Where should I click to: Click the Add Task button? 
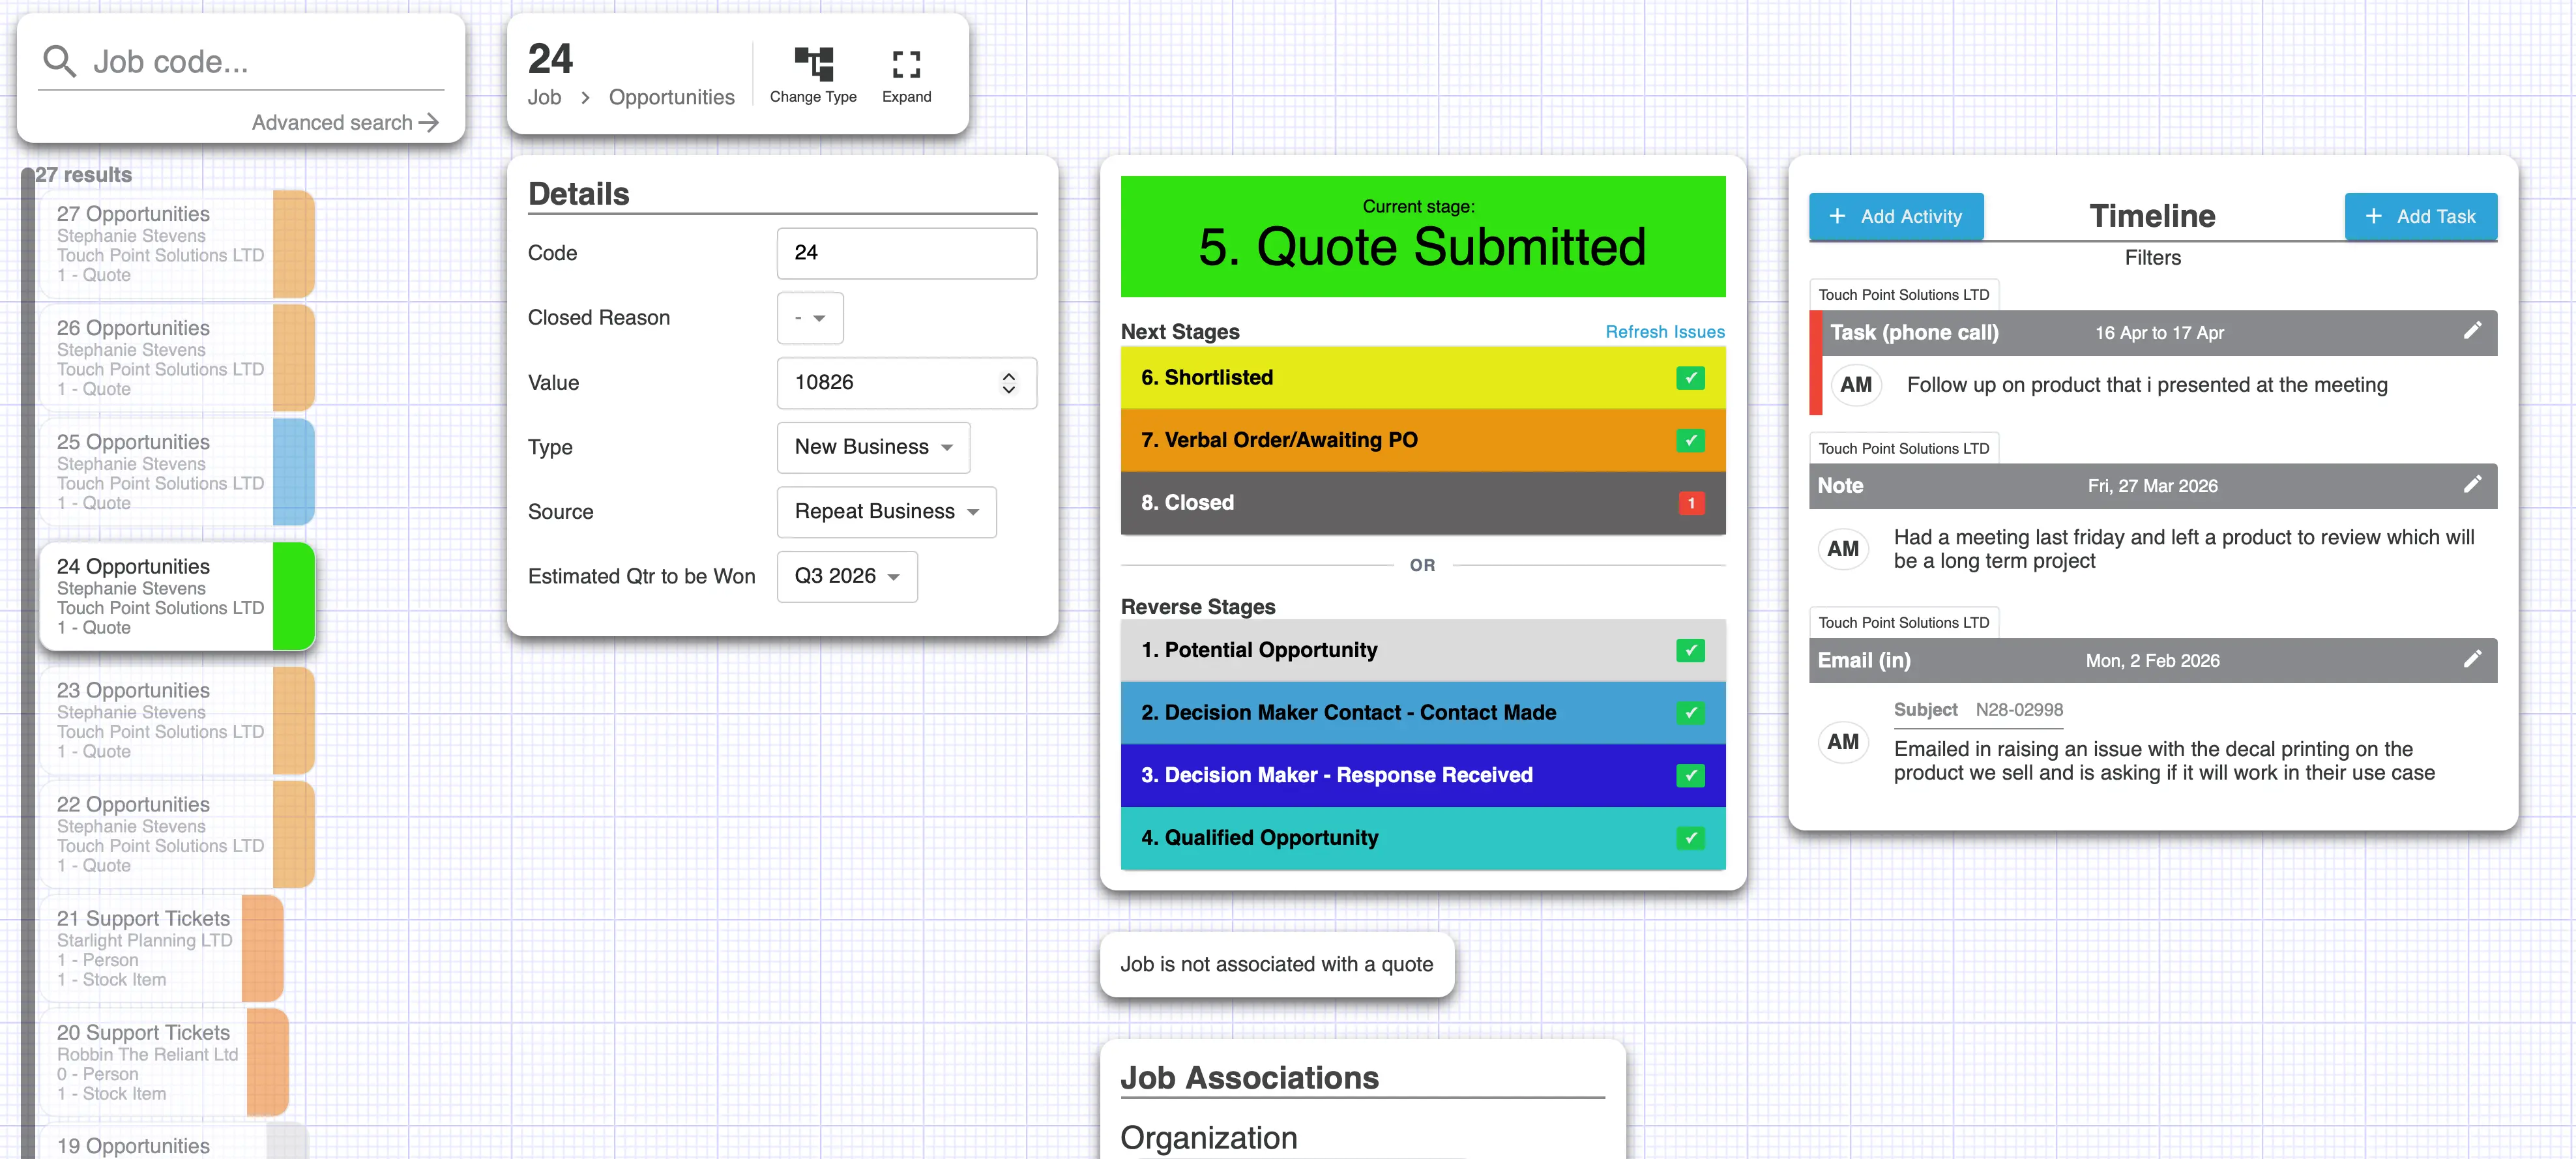point(2420,216)
